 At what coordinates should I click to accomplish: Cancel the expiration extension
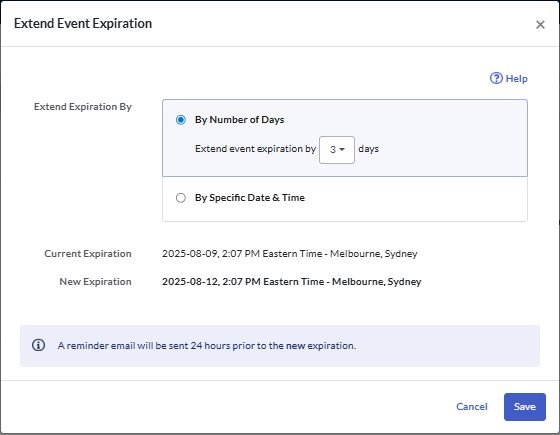coord(471,406)
